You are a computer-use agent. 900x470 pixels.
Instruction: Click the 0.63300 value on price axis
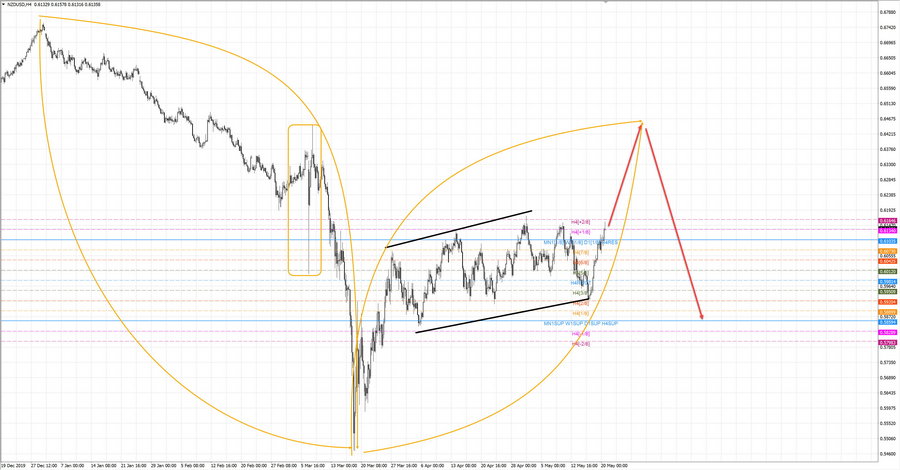point(887,165)
